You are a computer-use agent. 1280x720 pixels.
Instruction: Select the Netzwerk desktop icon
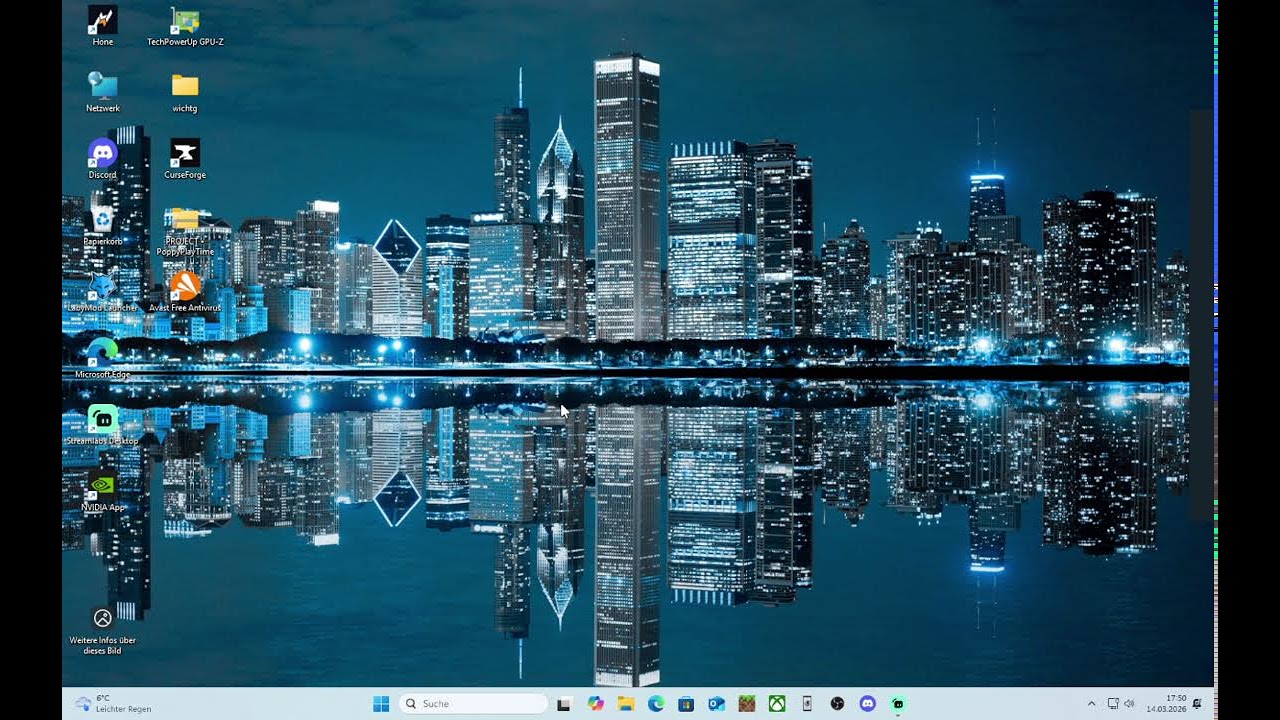103,92
